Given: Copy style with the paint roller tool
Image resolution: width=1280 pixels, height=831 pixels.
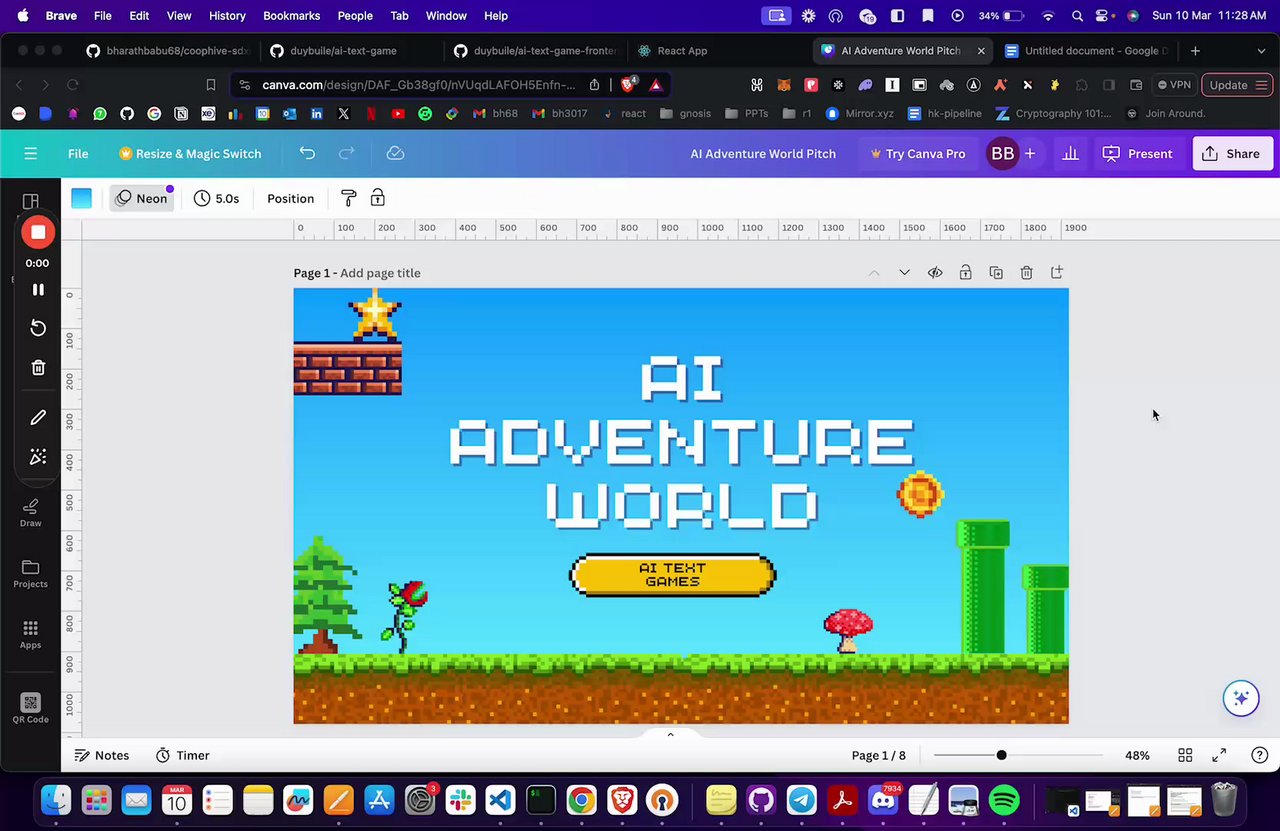Looking at the screenshot, I should [x=349, y=198].
